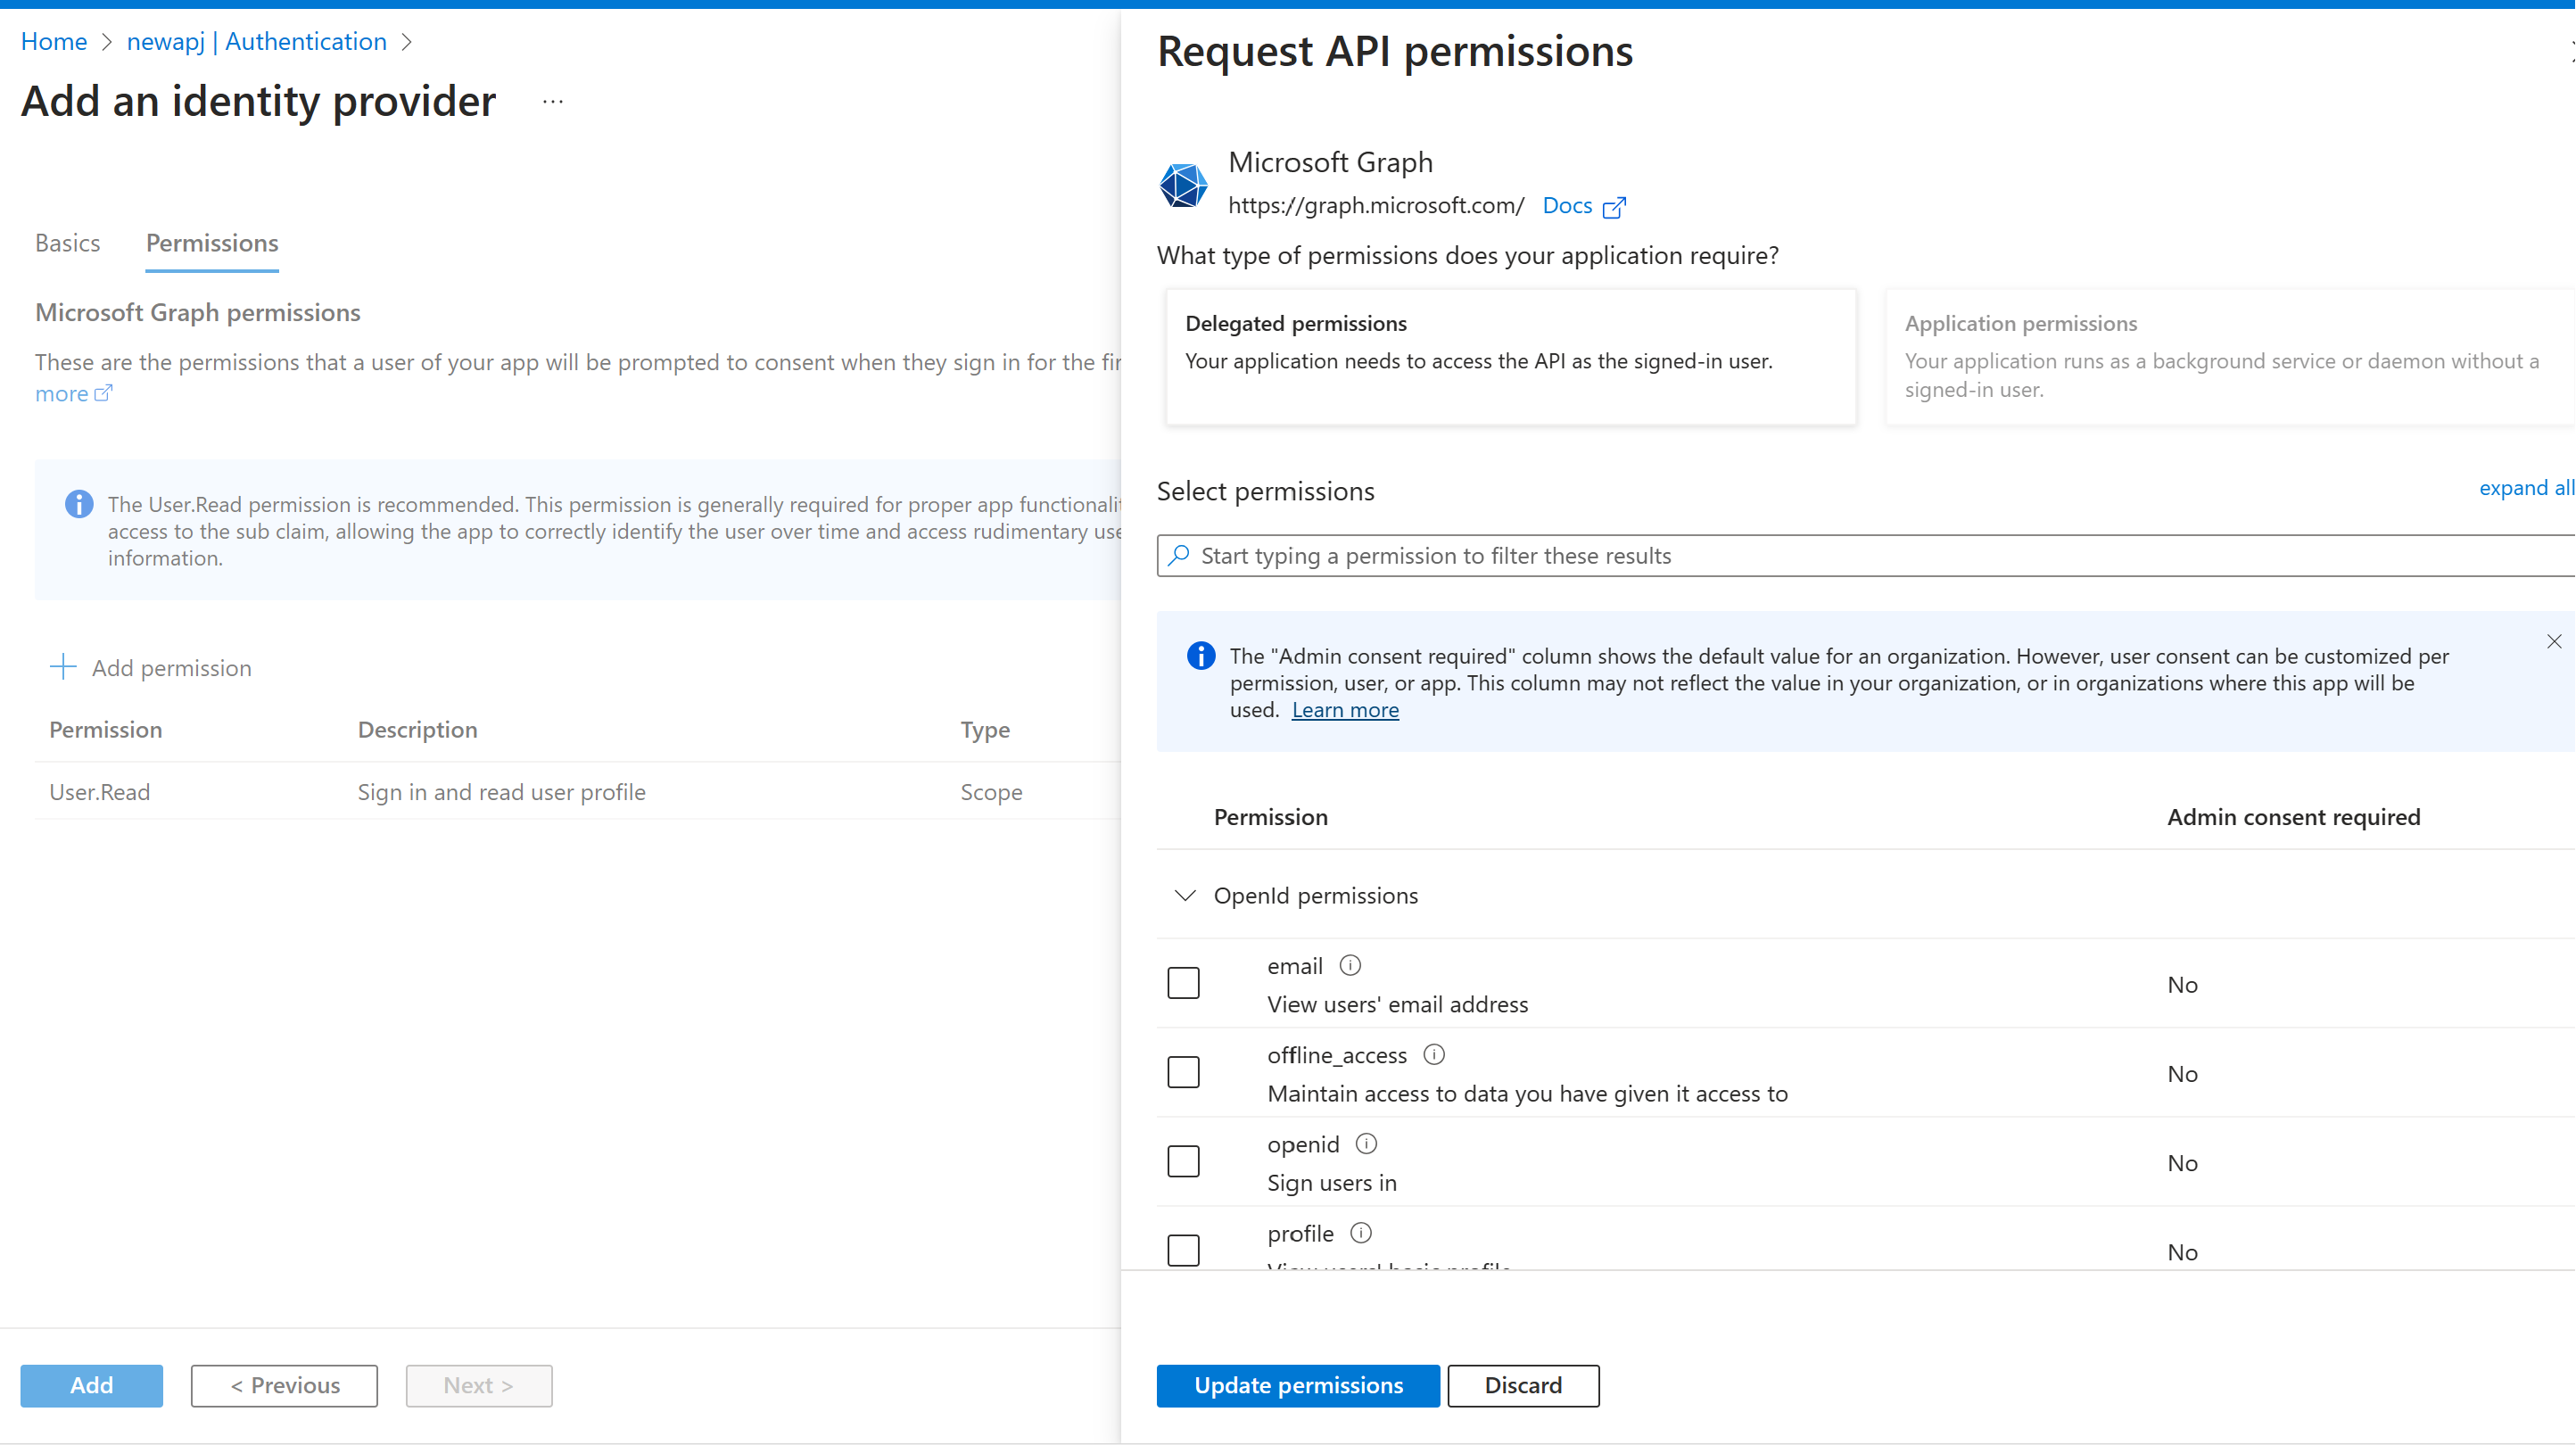This screenshot has width=2576, height=1445.
Task: Open the Docs link for Microsoft Graph
Action: point(1567,206)
